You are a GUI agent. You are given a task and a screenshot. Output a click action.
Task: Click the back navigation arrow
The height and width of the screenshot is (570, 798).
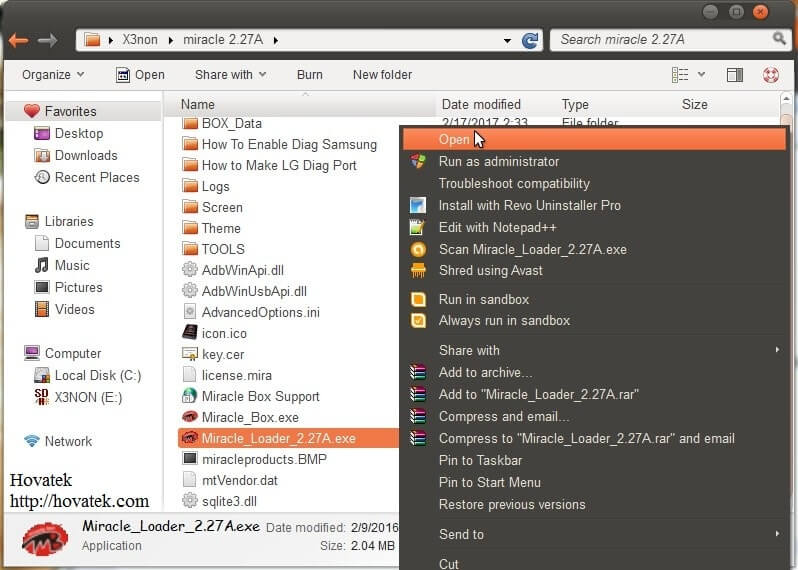click(x=18, y=40)
